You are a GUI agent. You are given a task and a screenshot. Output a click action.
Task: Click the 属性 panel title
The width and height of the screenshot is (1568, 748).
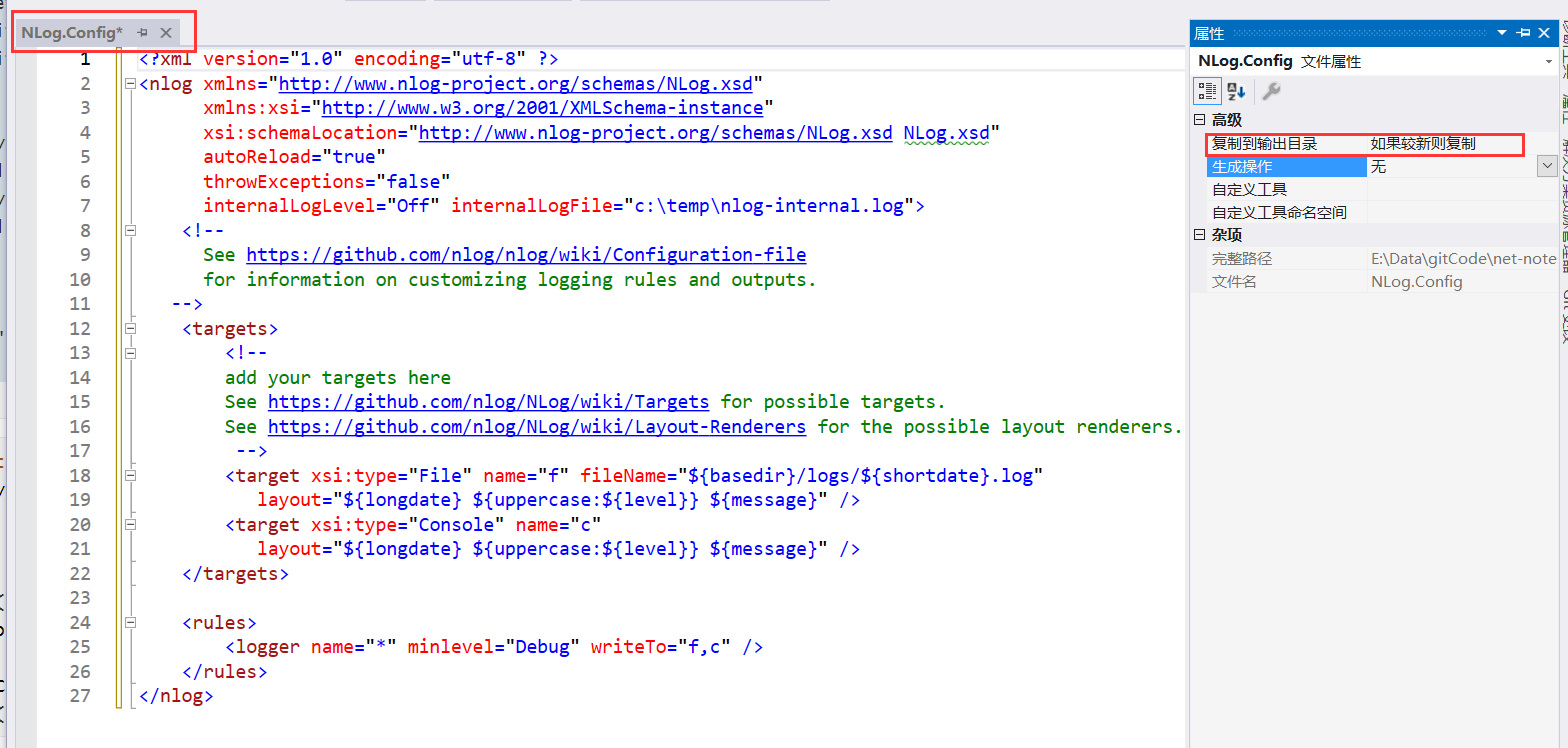[1209, 33]
